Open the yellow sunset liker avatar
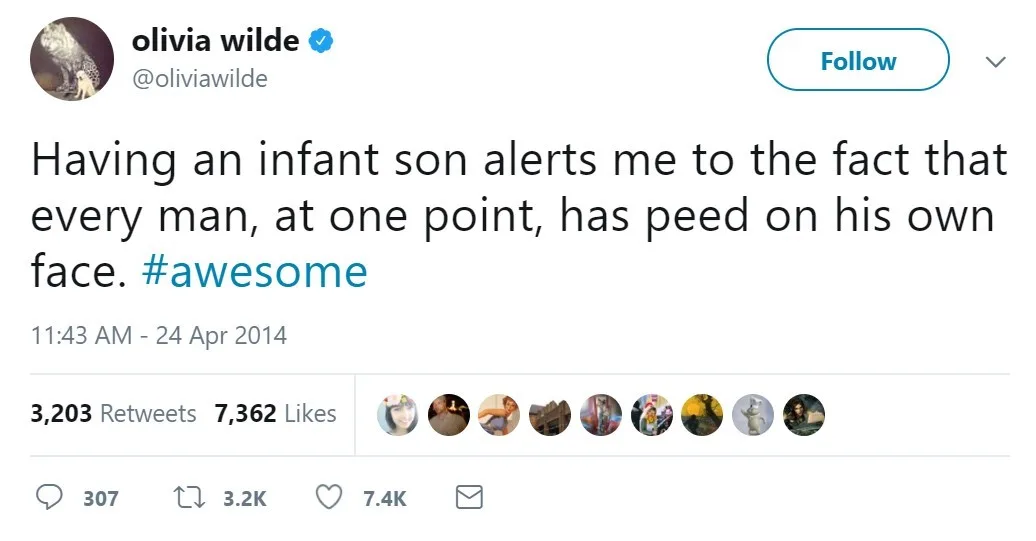1036x541 pixels. [x=702, y=415]
